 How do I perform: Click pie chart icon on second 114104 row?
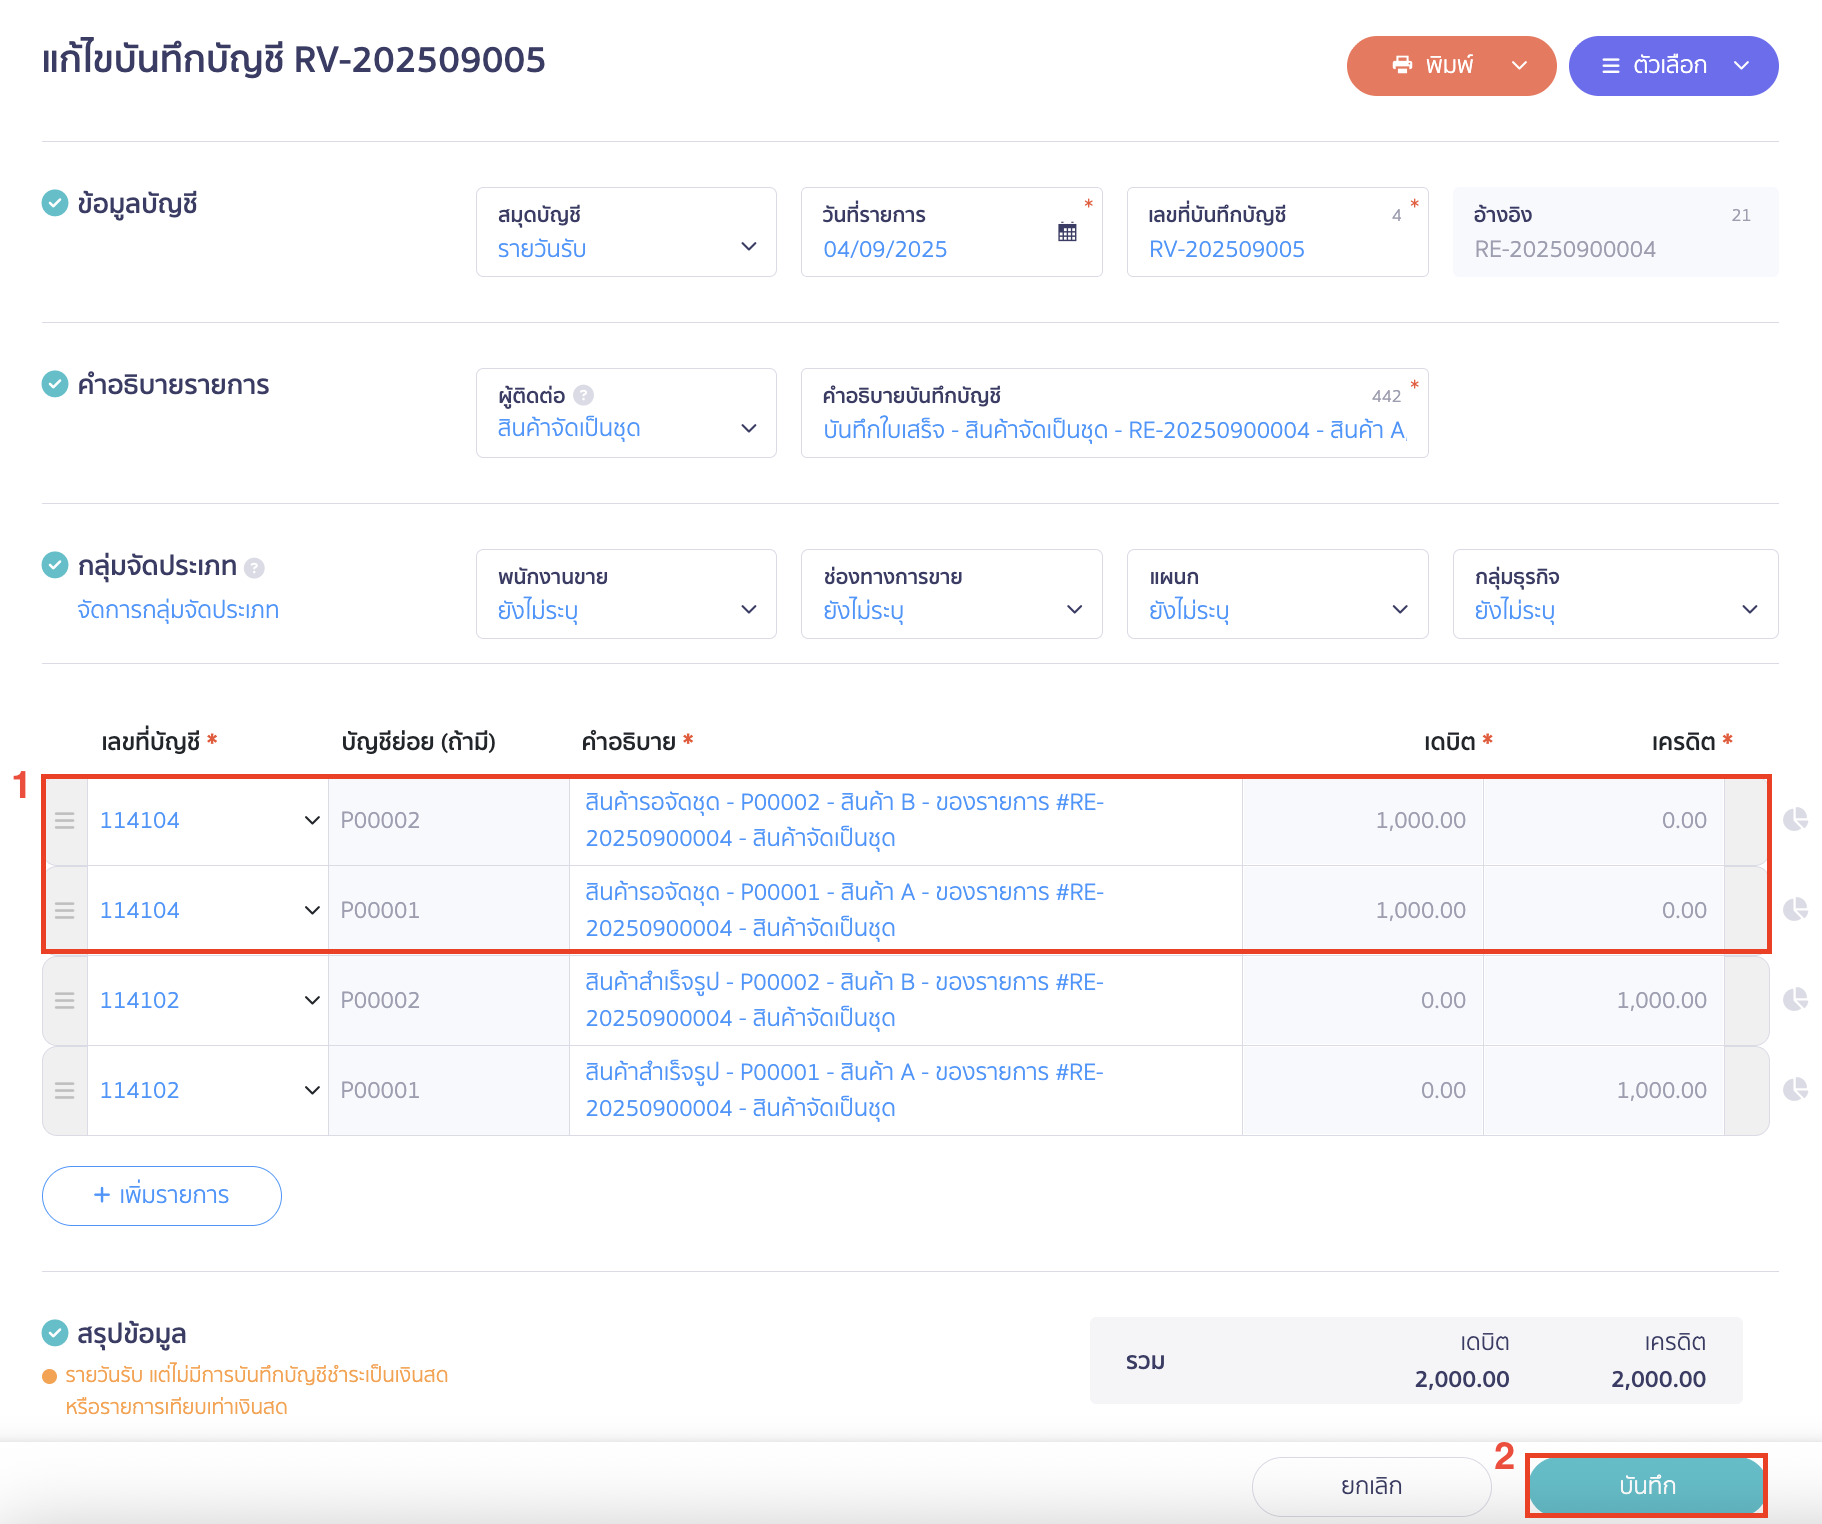pos(1795,909)
